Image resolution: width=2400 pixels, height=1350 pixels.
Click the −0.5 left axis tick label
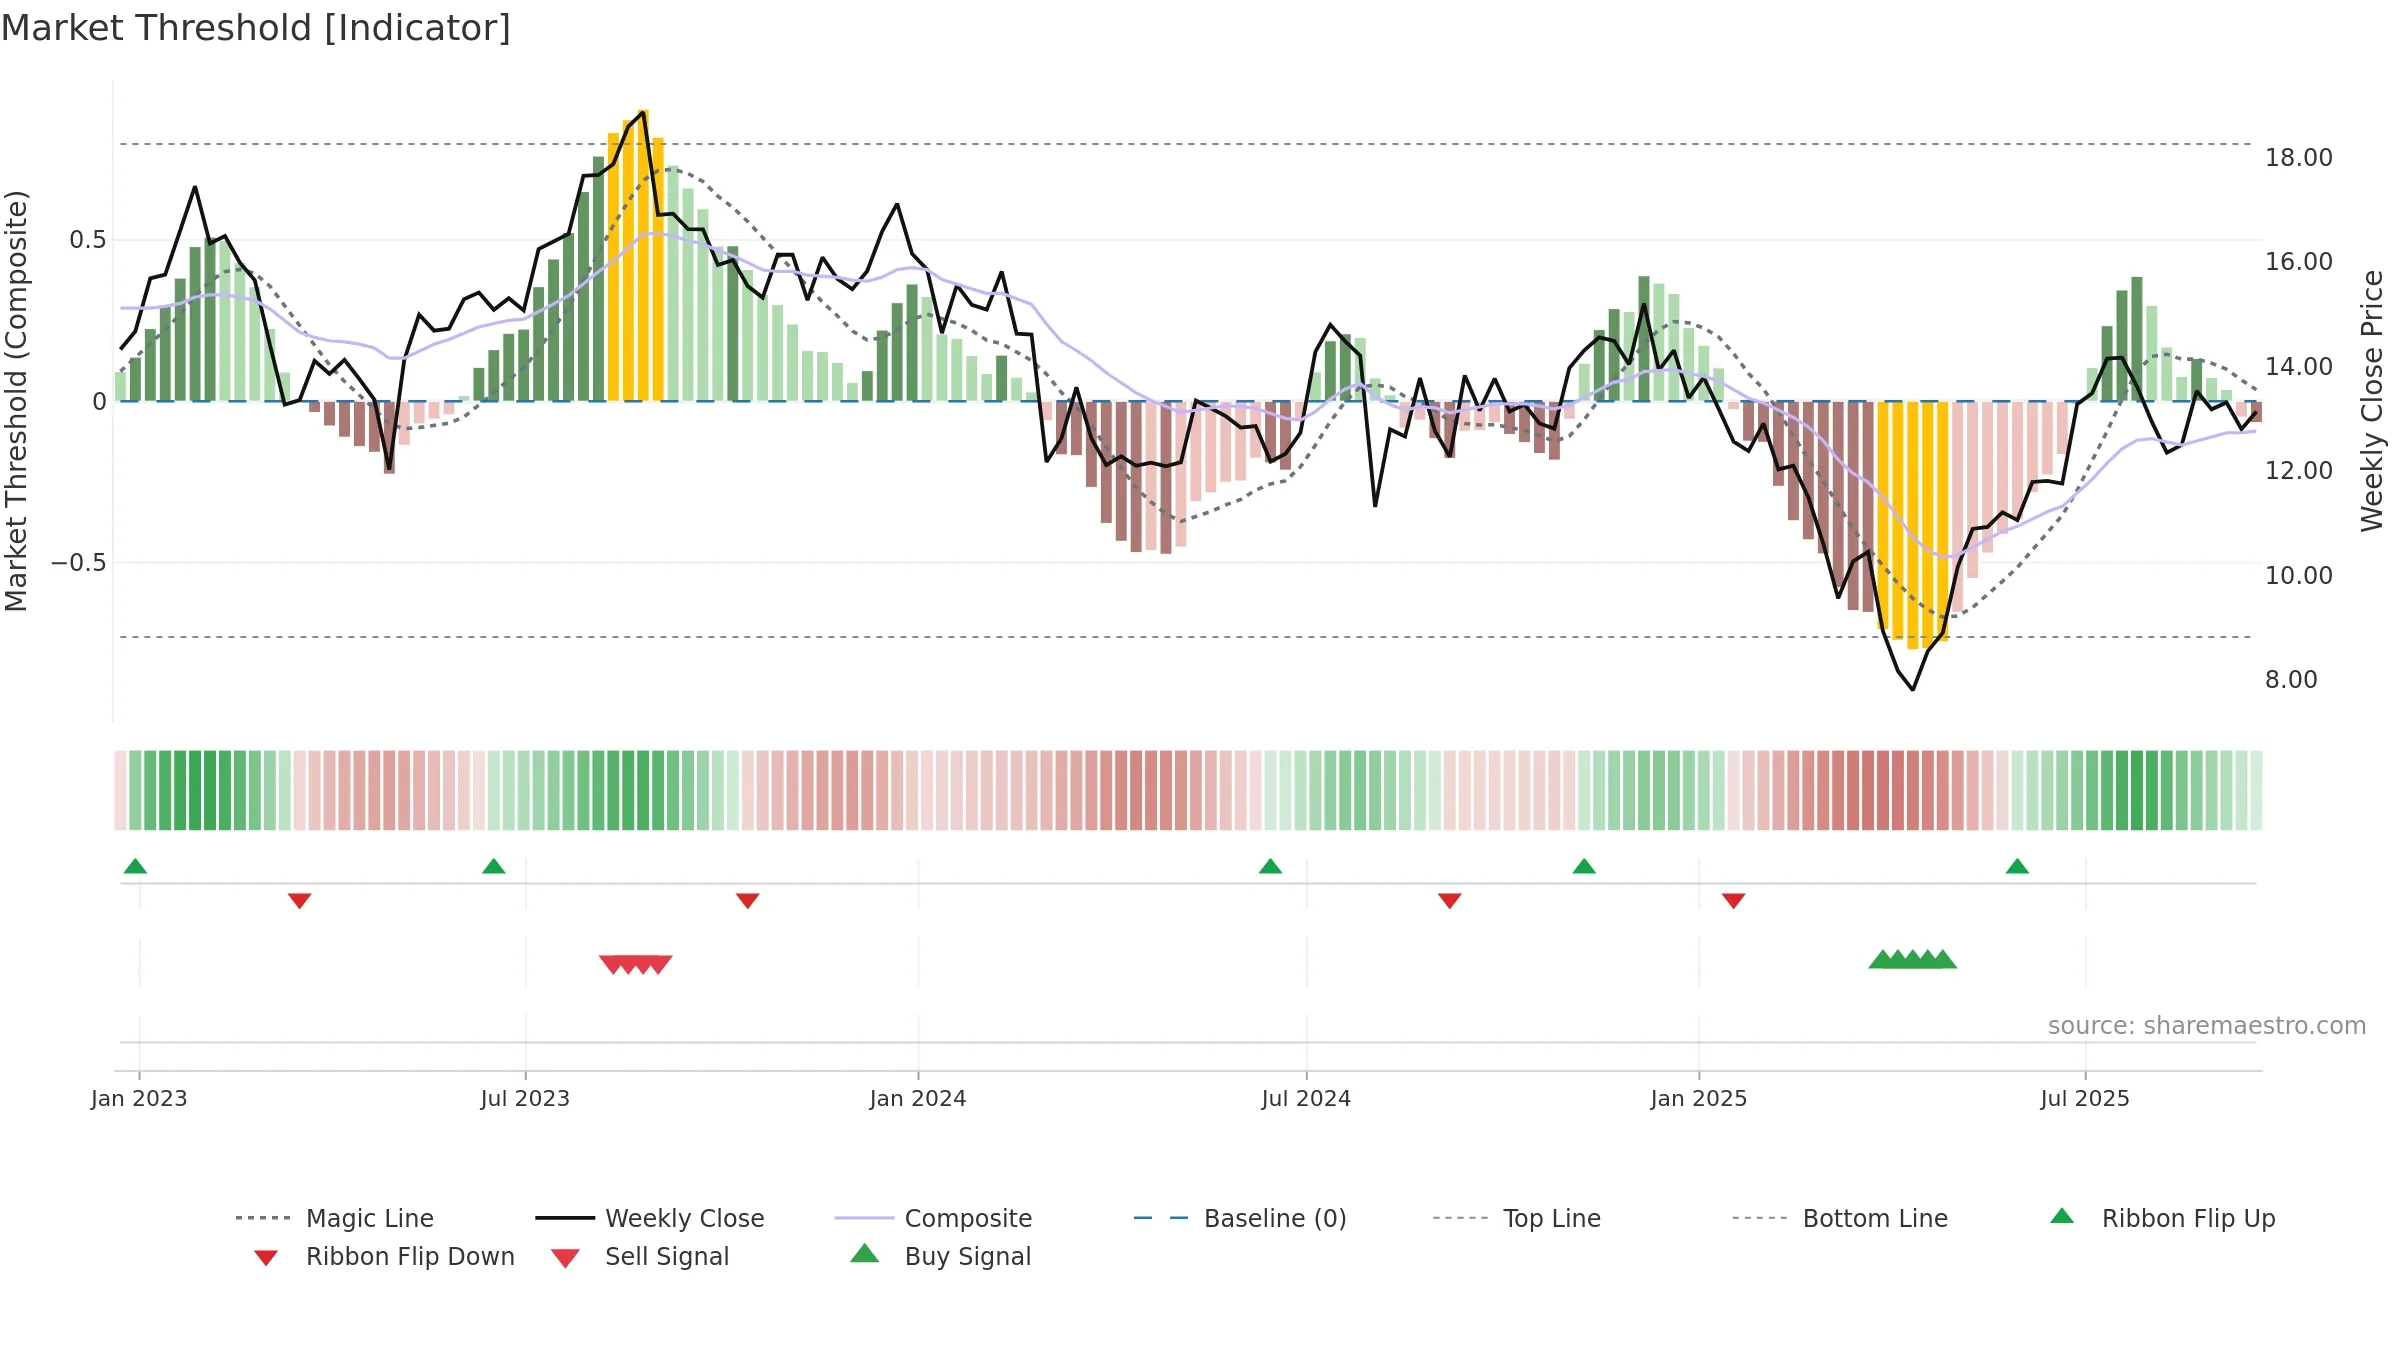tap(79, 562)
